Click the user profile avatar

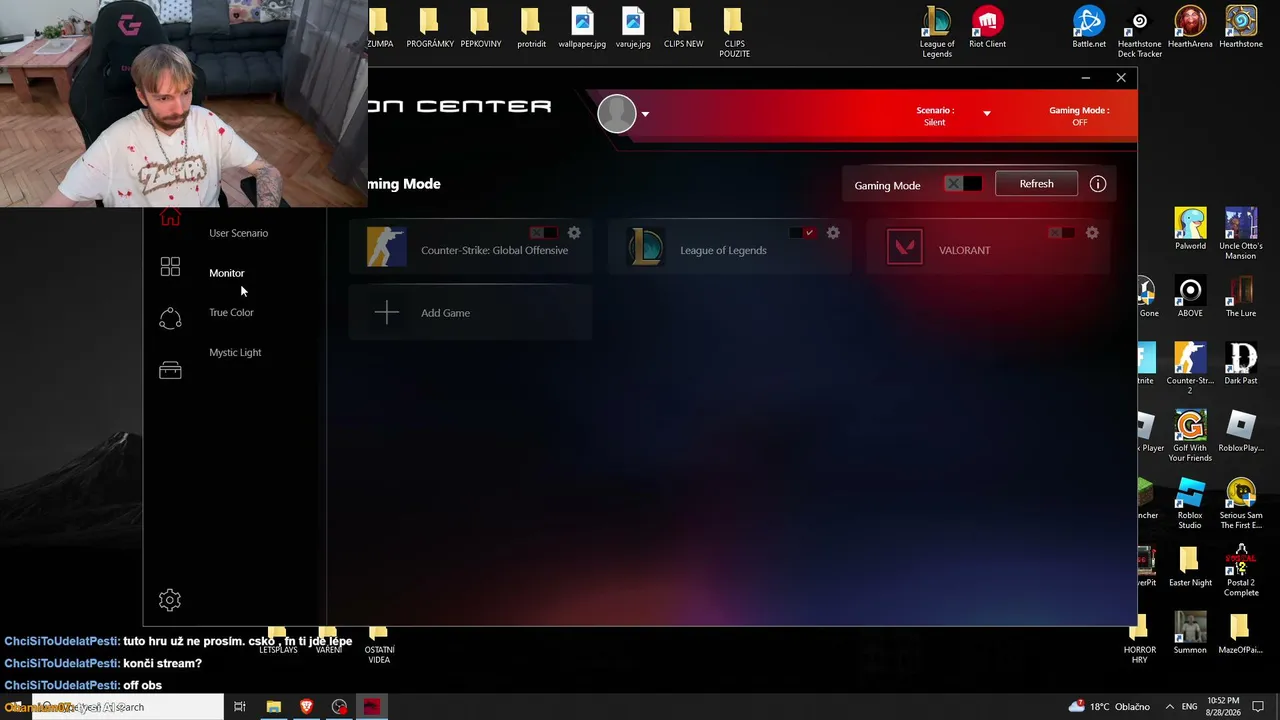(617, 114)
